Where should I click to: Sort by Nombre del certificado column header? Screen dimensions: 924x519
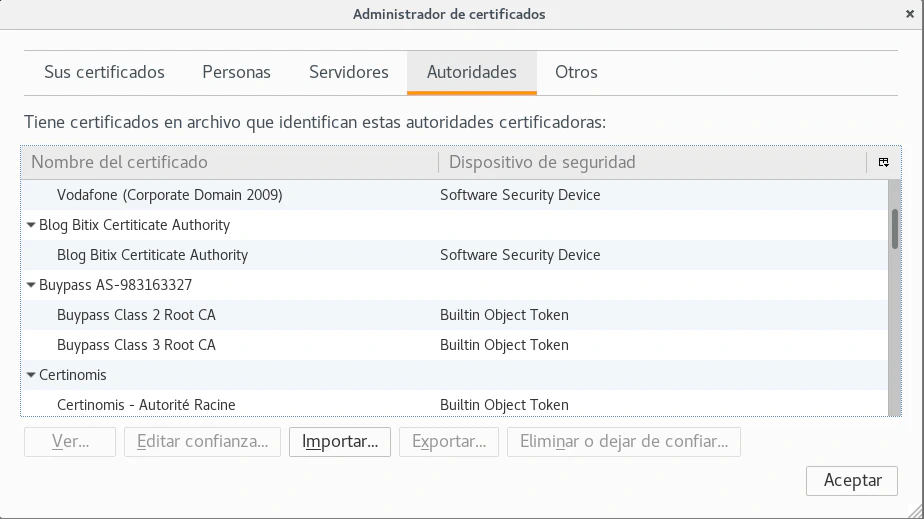pos(229,162)
